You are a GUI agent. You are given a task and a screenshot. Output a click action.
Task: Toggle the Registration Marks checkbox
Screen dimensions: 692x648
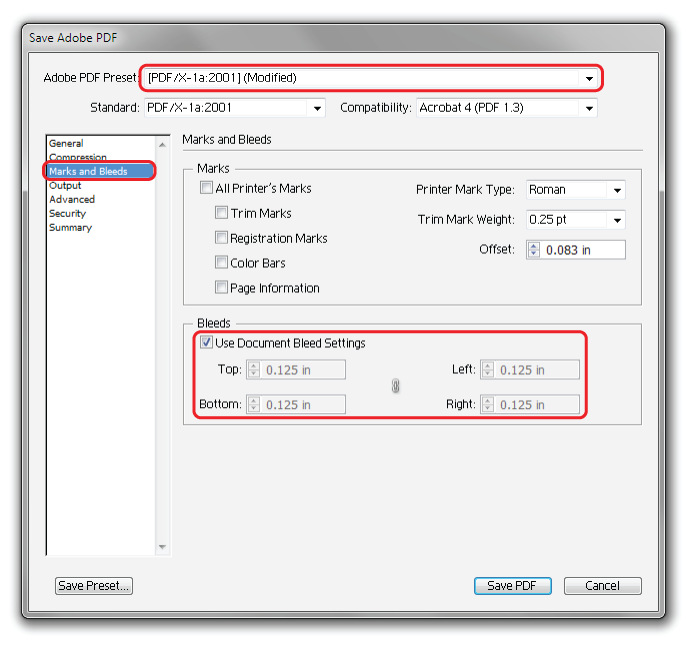coord(222,238)
